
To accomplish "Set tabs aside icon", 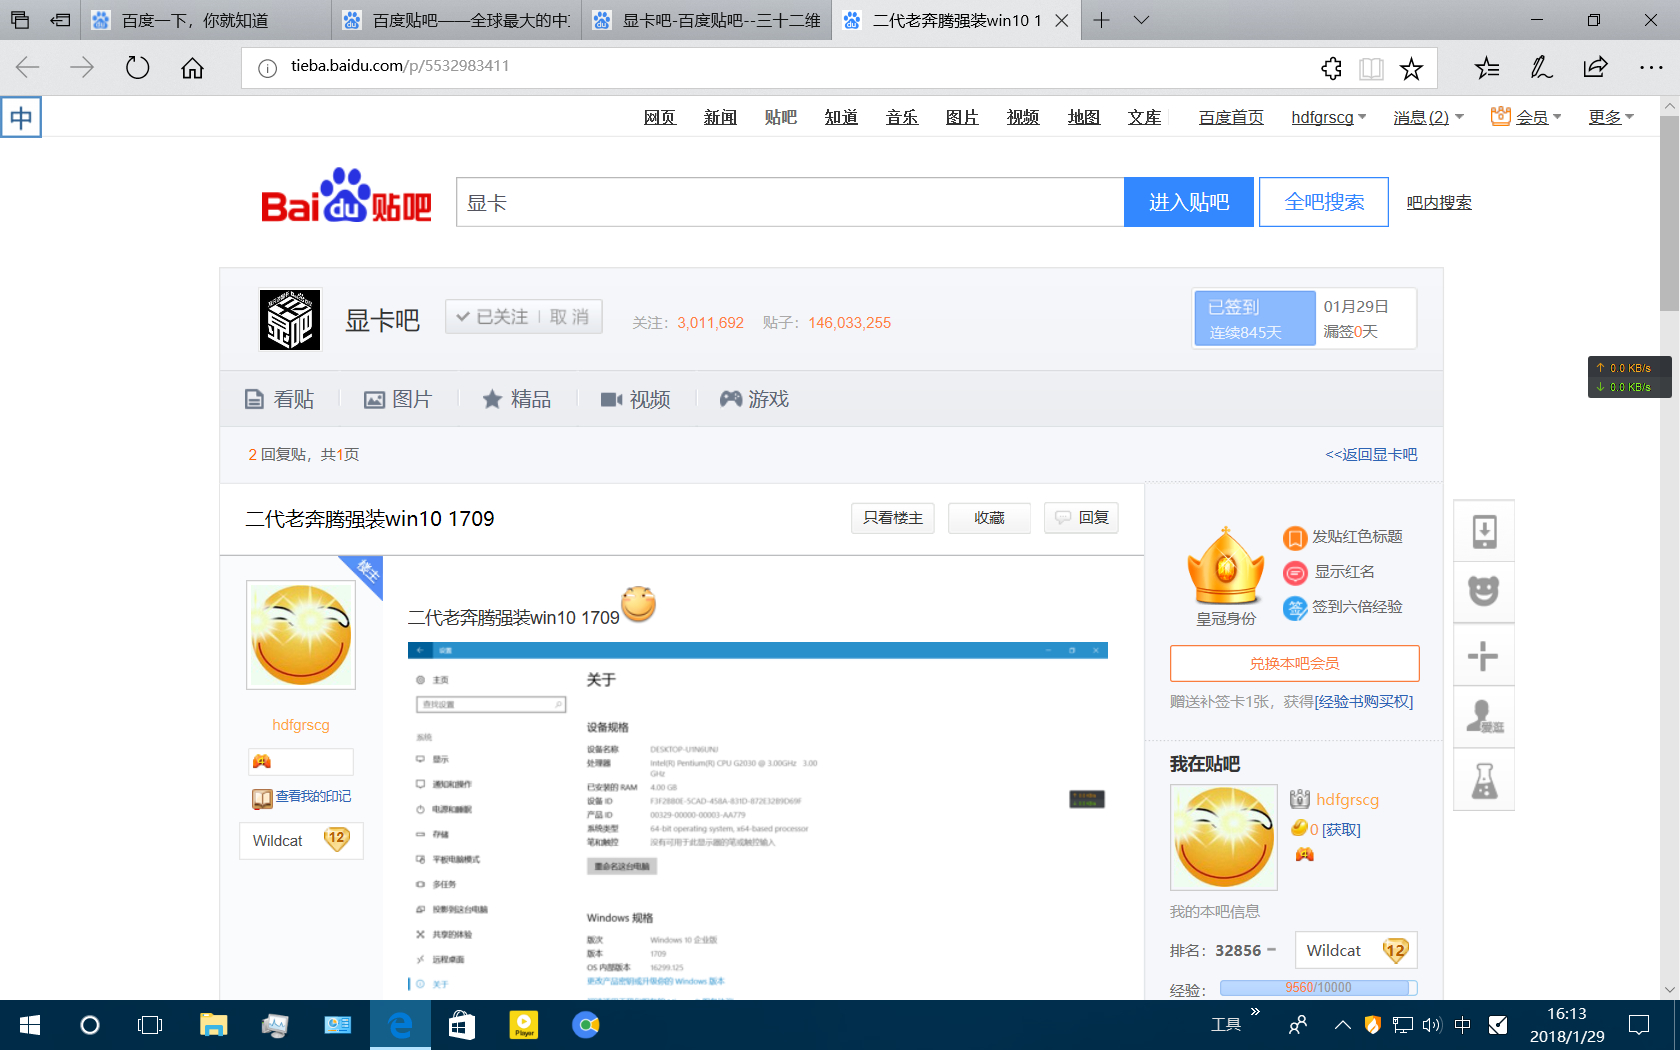I will pyautogui.click(x=61, y=20).
